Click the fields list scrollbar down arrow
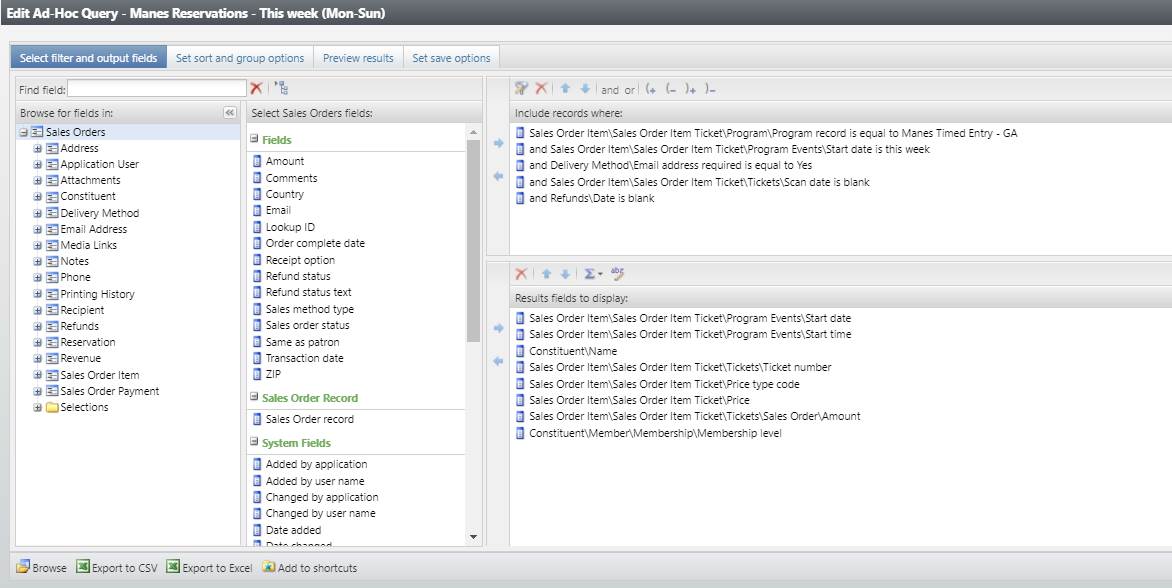 pyautogui.click(x=474, y=537)
